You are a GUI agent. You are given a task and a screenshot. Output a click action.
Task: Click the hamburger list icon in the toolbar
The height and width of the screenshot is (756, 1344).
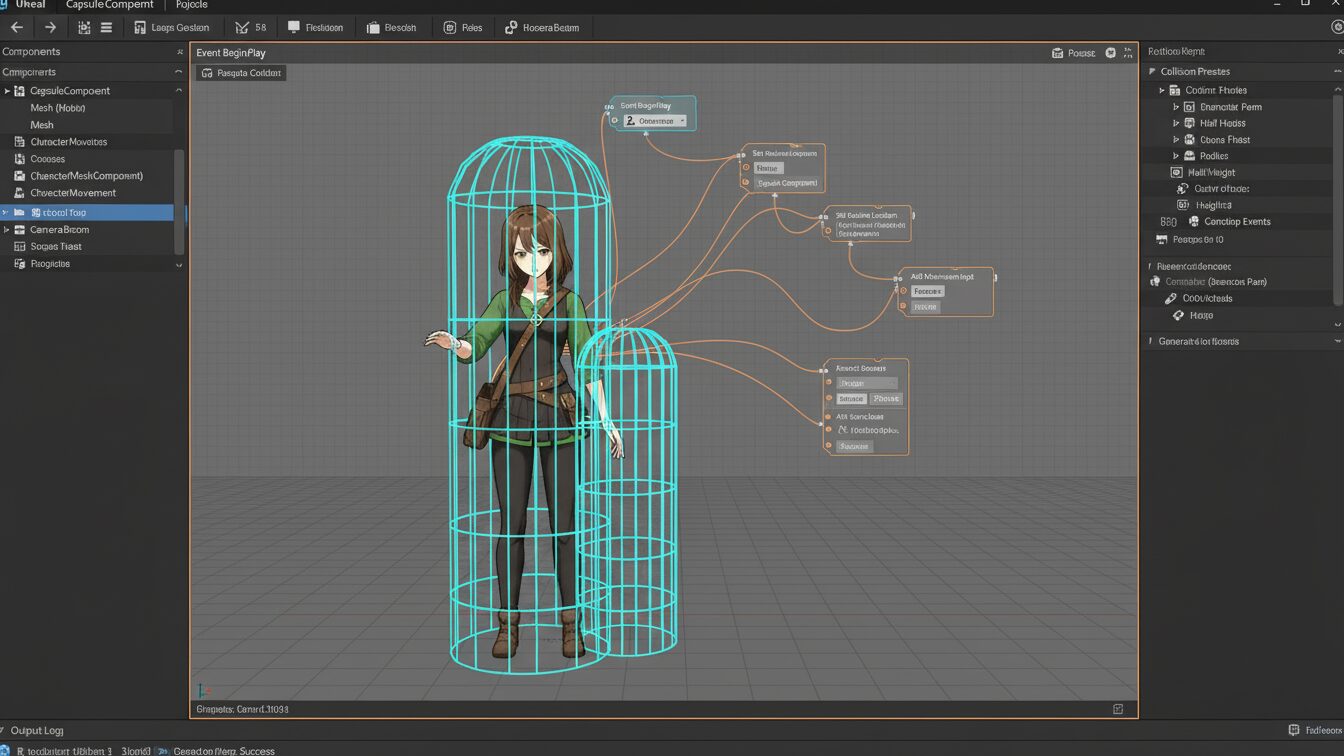coord(106,28)
